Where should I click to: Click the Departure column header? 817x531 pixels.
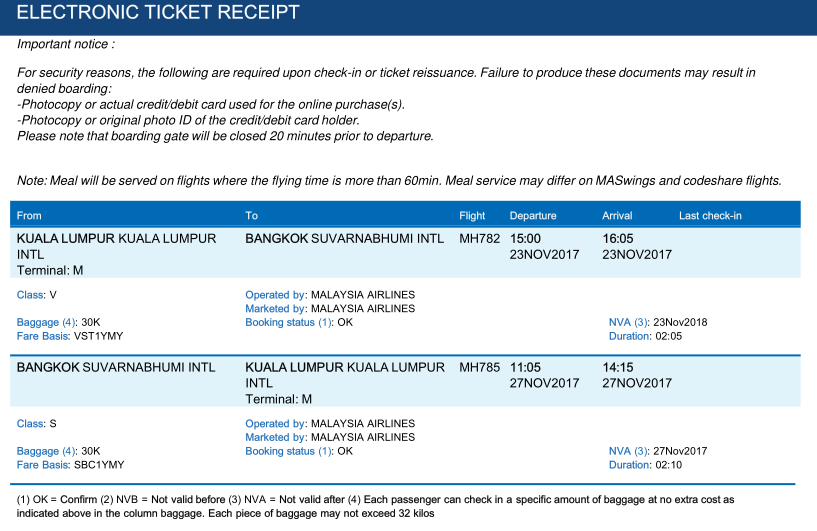point(533,216)
